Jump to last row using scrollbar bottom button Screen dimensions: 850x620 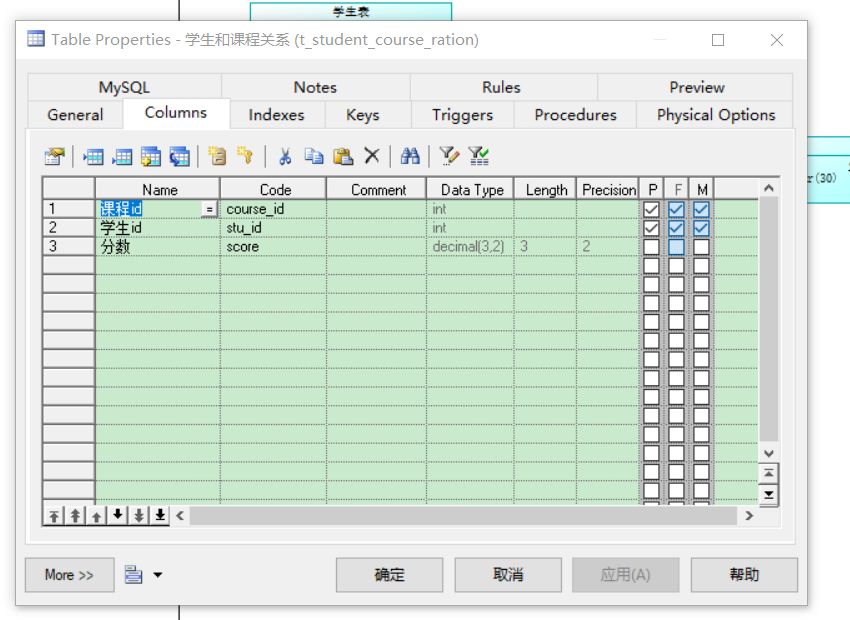(x=769, y=494)
